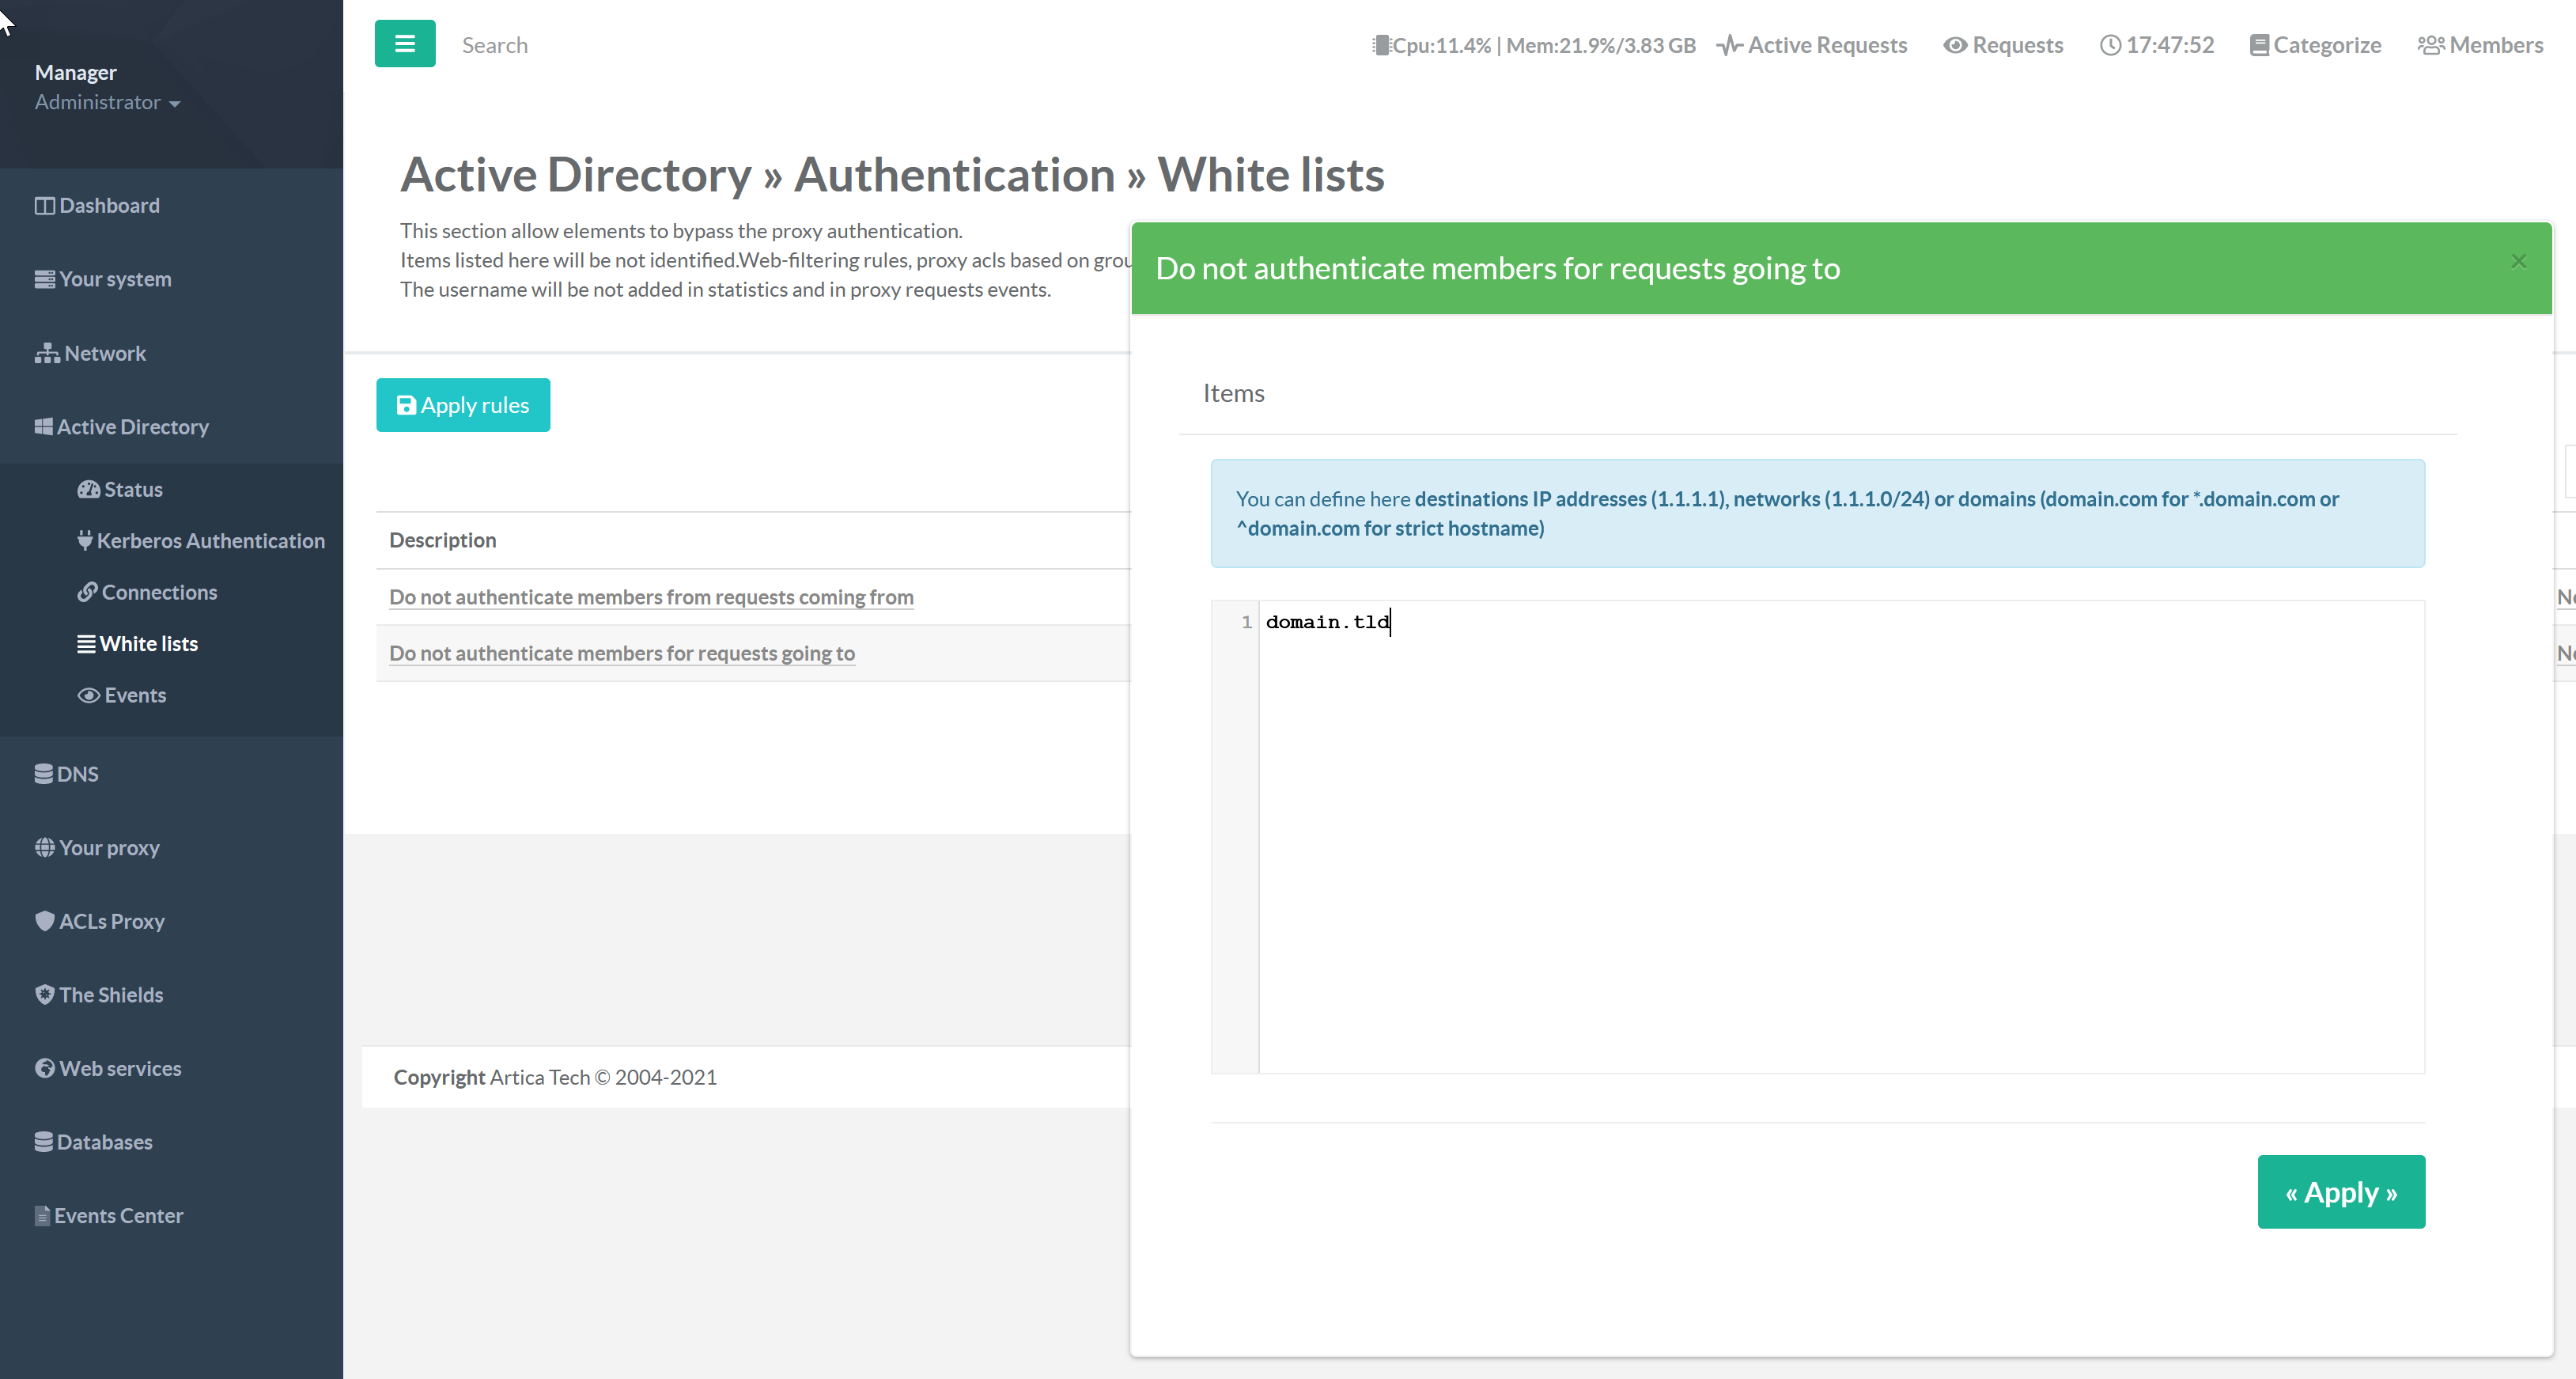This screenshot has height=1379, width=2576.
Task: Open Dashboard from the sidebar
Action: [108, 205]
